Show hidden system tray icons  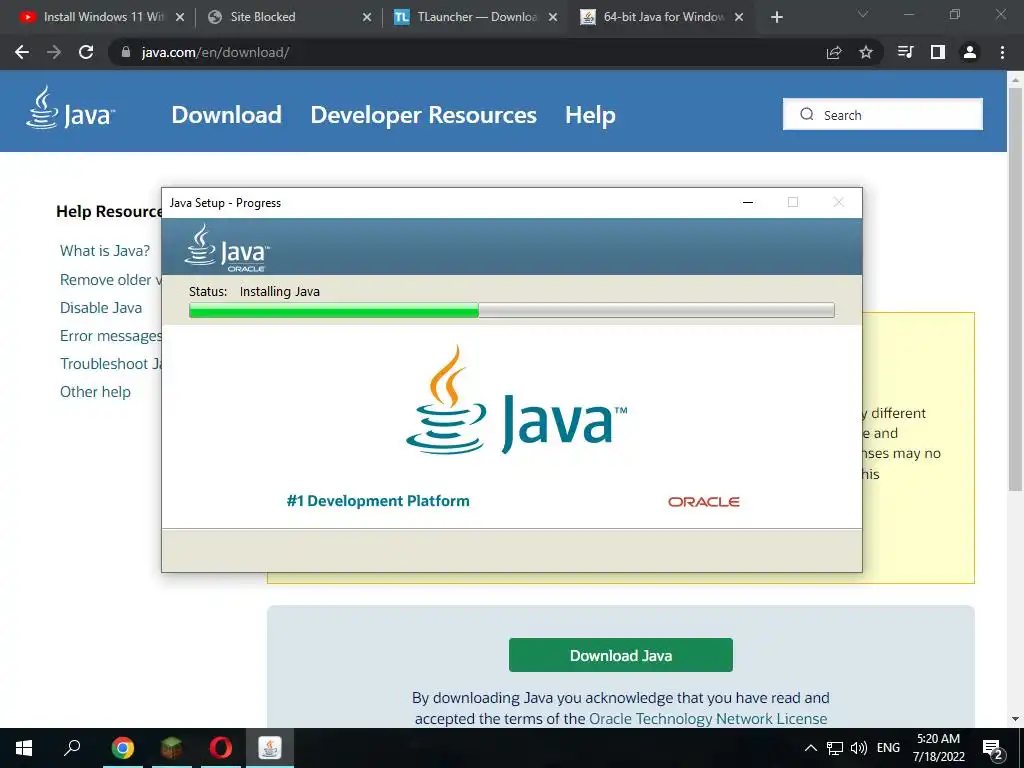point(810,748)
